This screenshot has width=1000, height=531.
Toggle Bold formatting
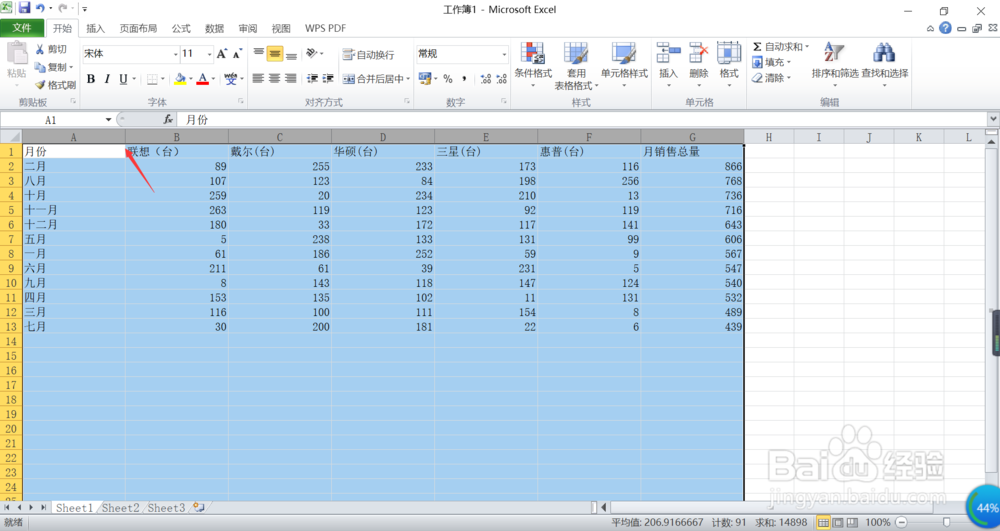pyautogui.click(x=91, y=79)
